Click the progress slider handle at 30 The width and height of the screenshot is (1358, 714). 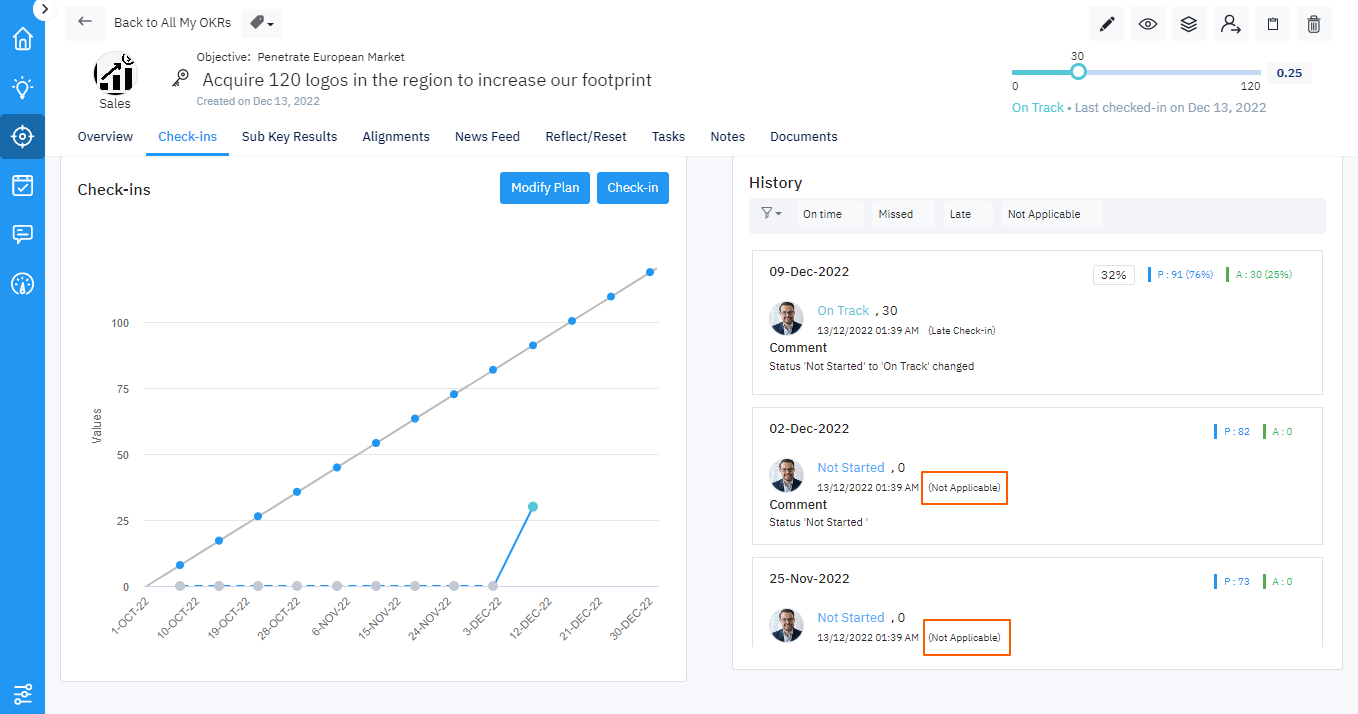click(x=1078, y=72)
